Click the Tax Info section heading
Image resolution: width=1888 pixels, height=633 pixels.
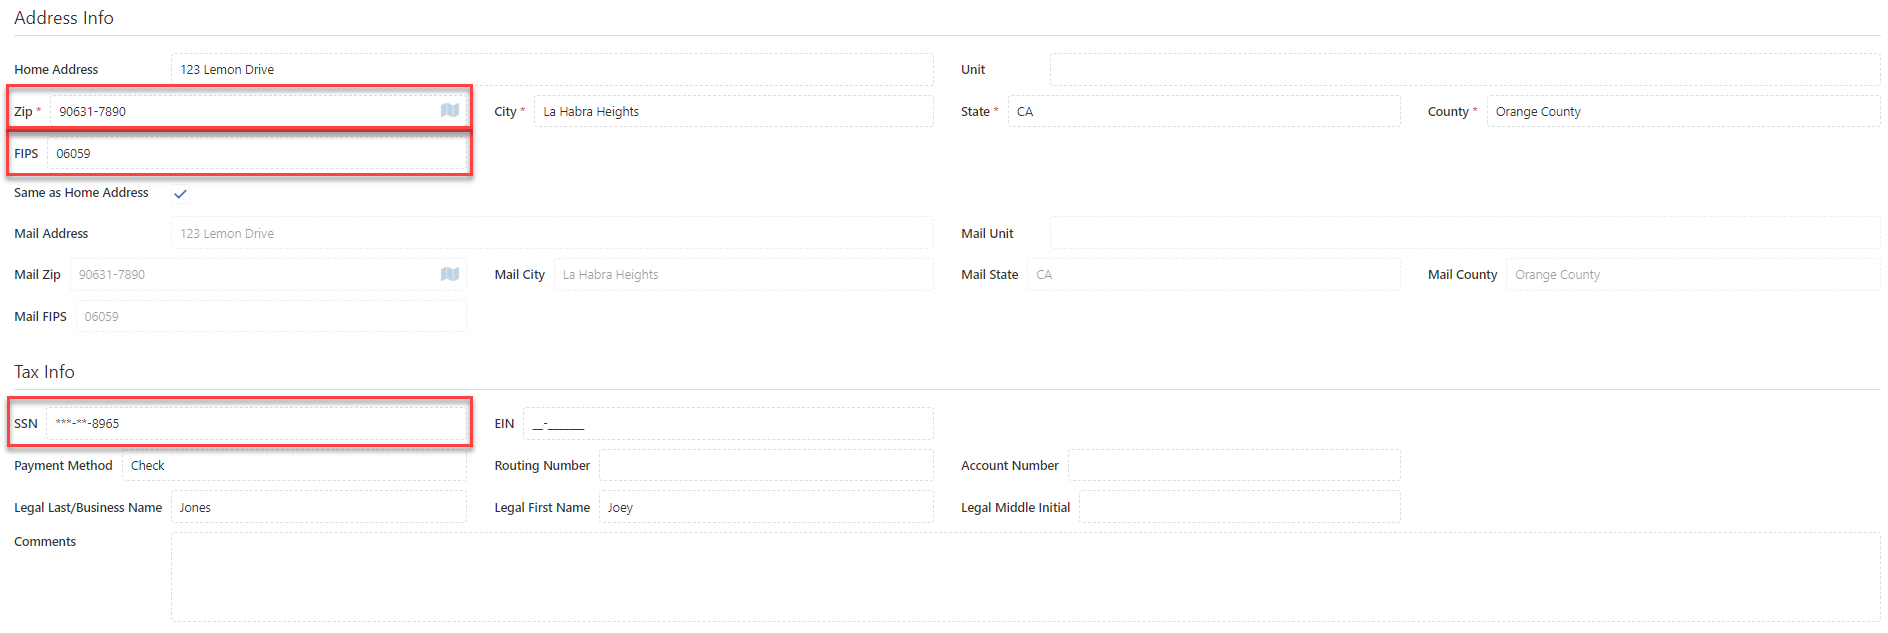click(44, 372)
